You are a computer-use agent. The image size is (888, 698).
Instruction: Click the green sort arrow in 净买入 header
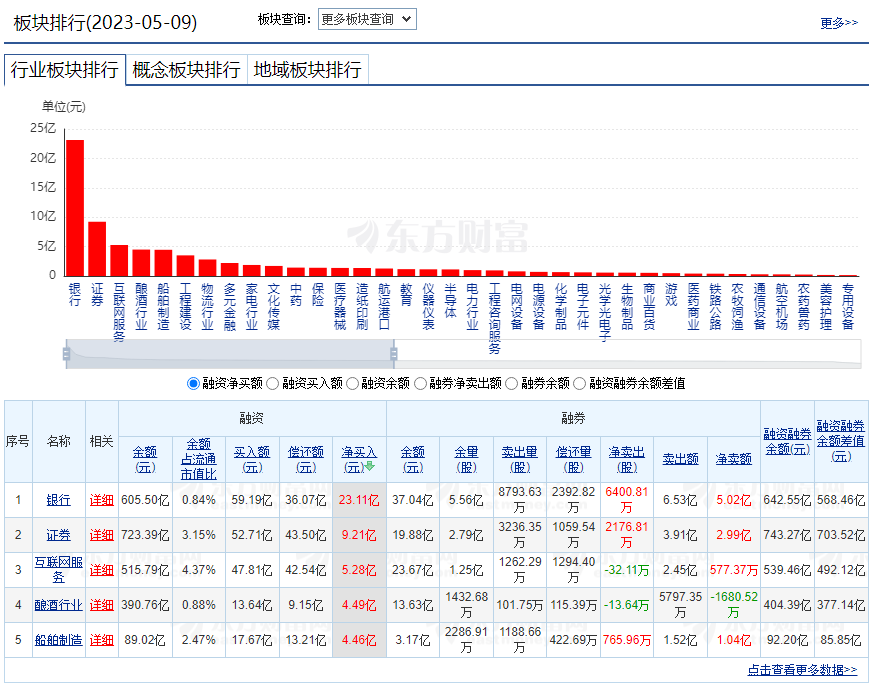[370, 466]
